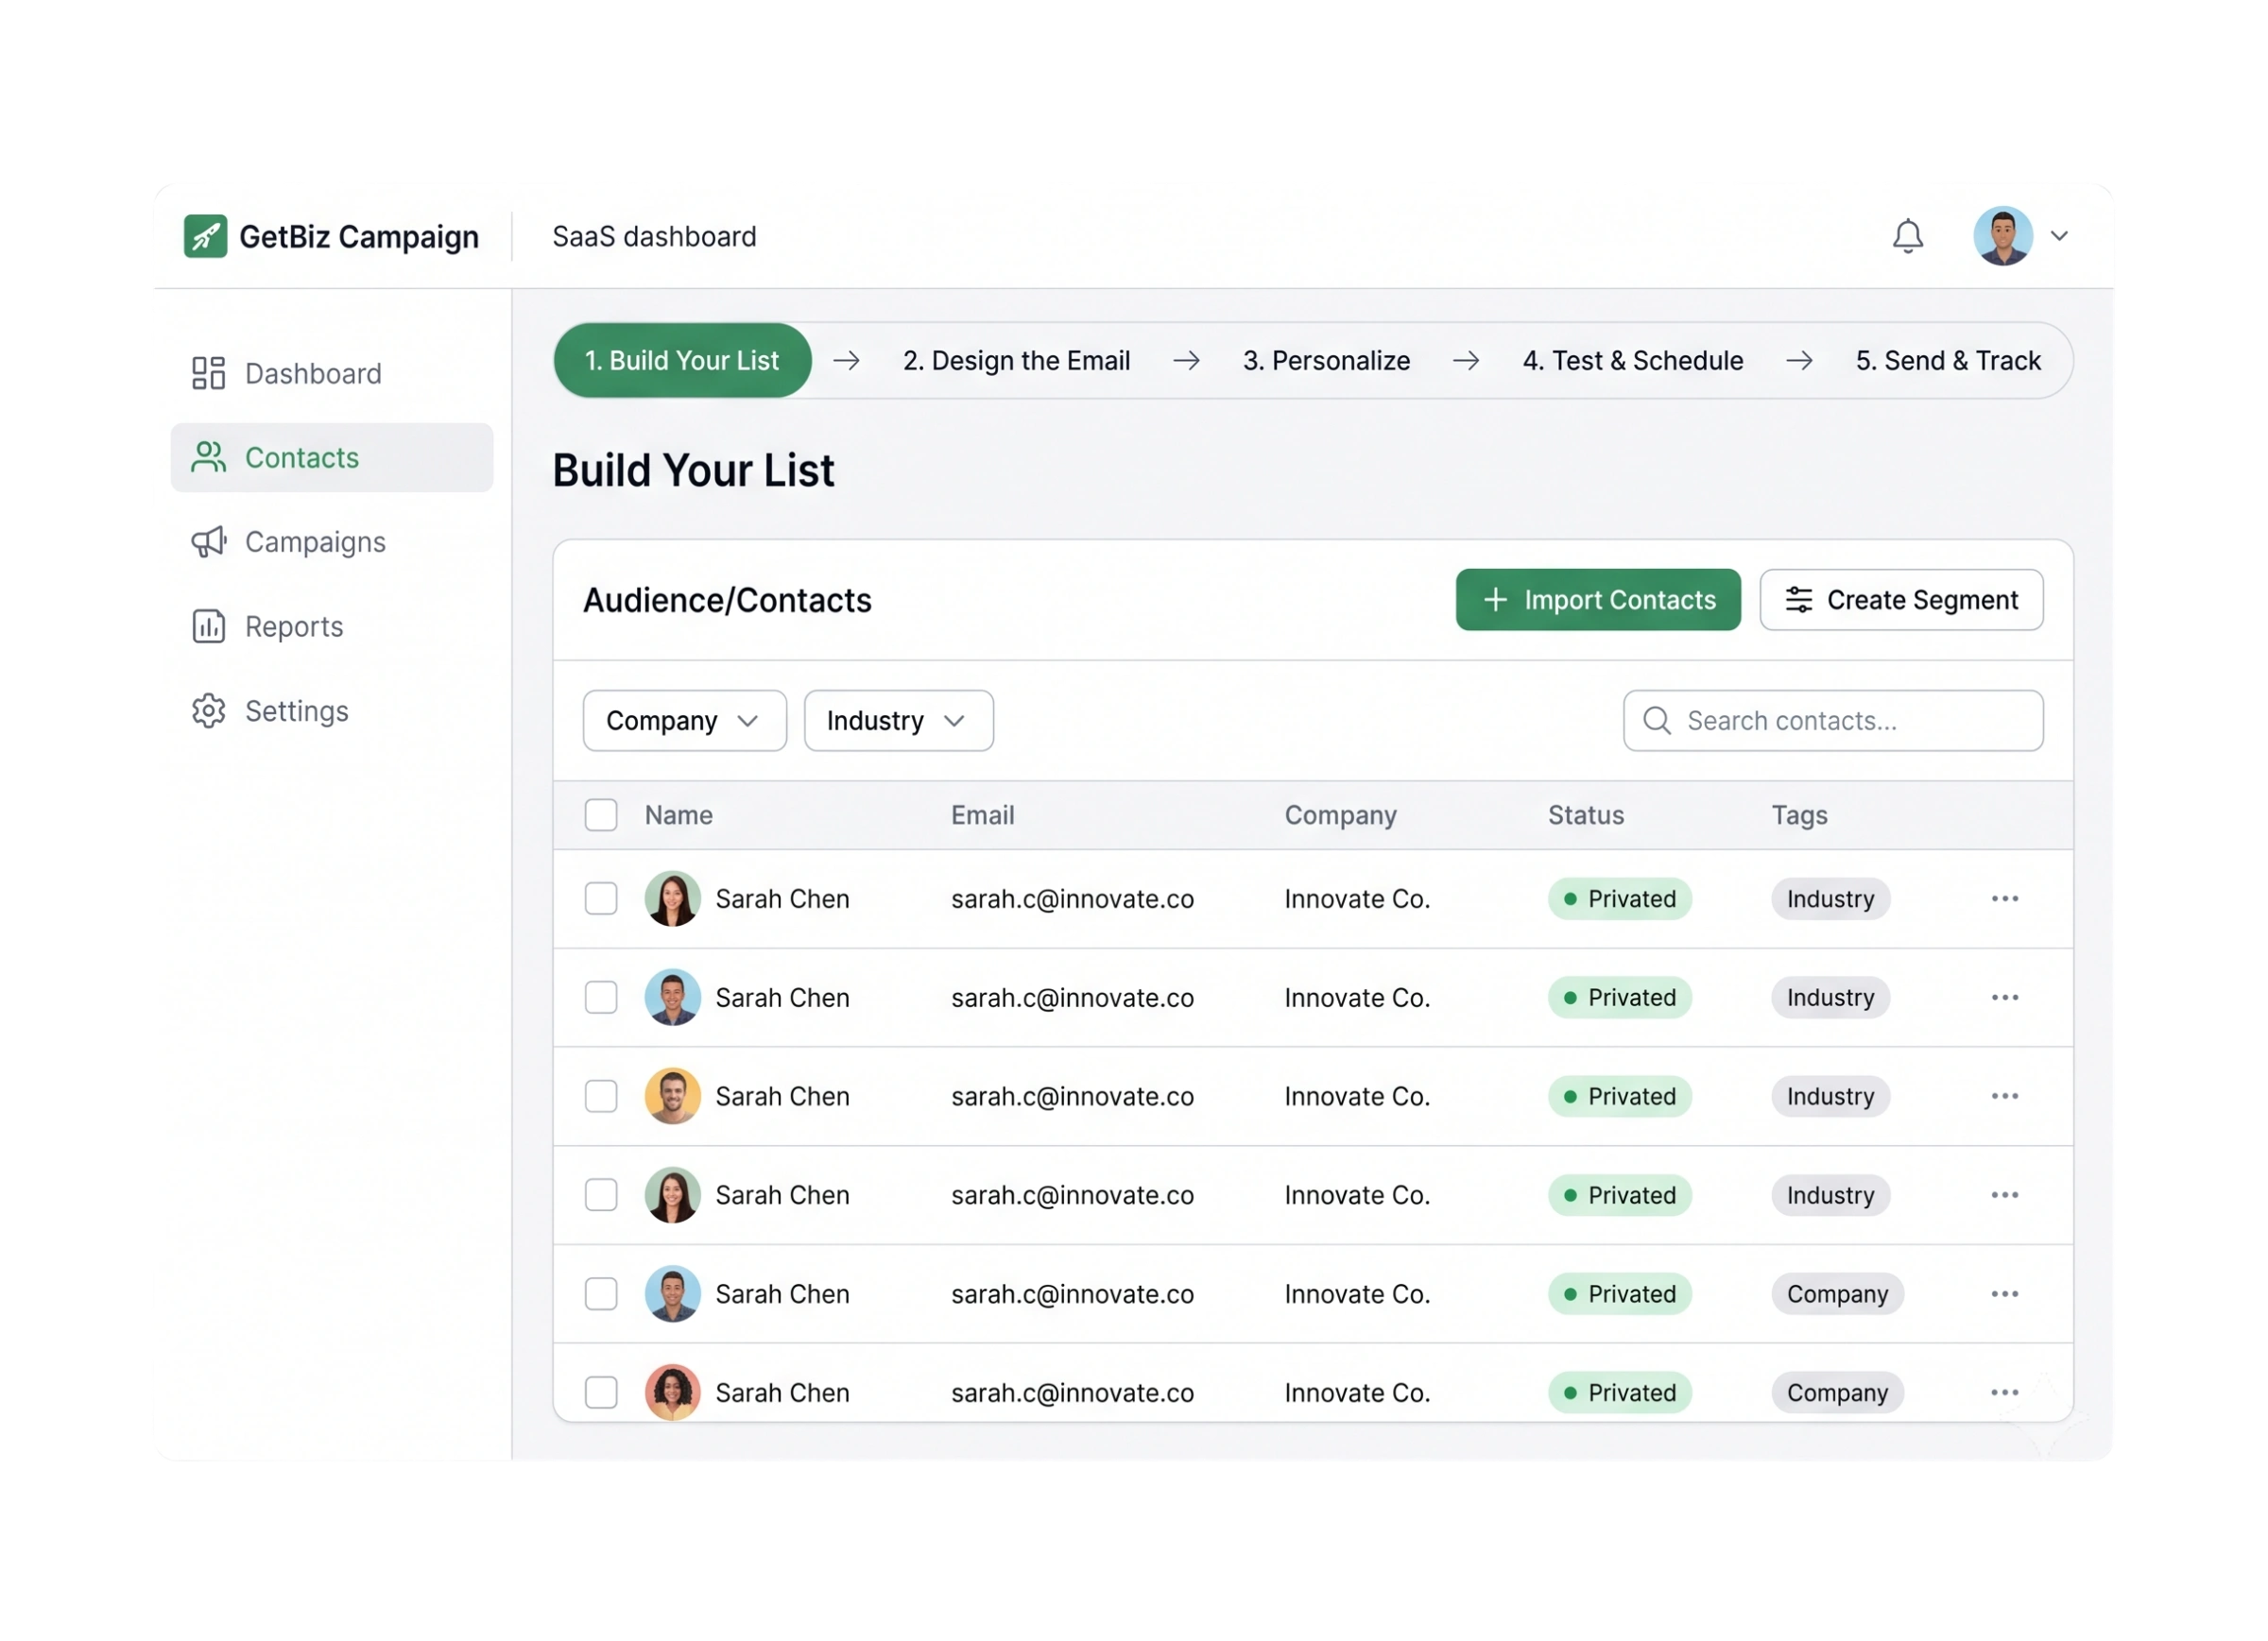Screen dimensions: 2268x1641
Task: Click the search magnifier icon
Action: pos(1657,721)
